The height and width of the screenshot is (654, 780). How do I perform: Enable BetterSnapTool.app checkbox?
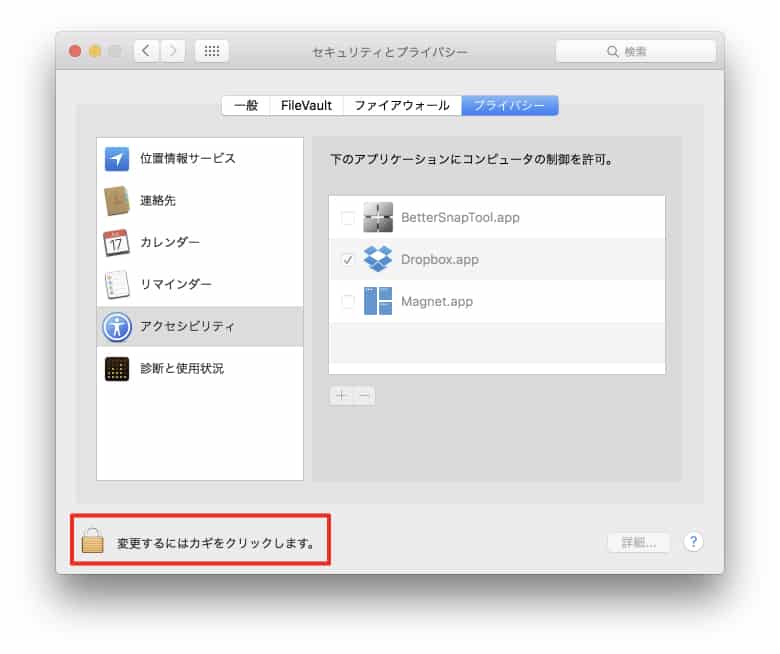[x=348, y=218]
